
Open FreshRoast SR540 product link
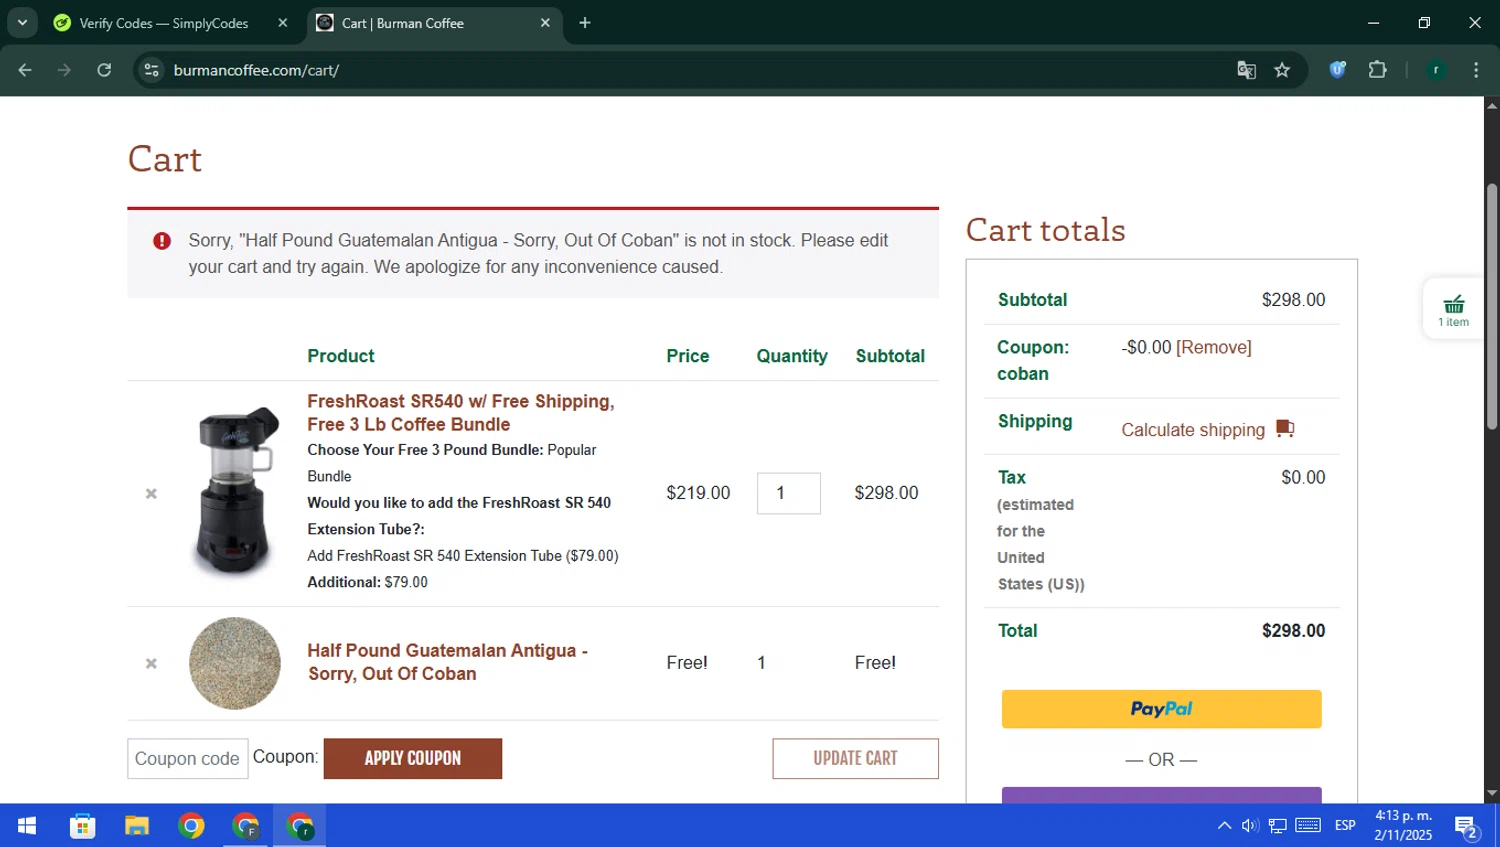coord(461,413)
